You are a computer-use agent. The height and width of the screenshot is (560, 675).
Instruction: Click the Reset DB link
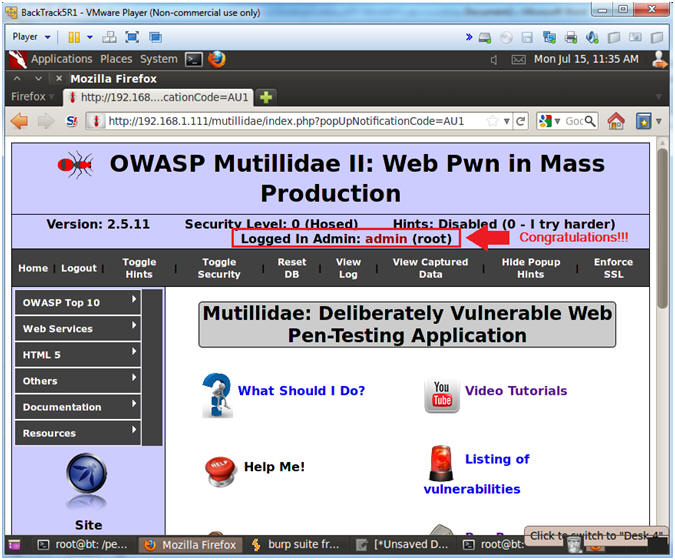(291, 268)
